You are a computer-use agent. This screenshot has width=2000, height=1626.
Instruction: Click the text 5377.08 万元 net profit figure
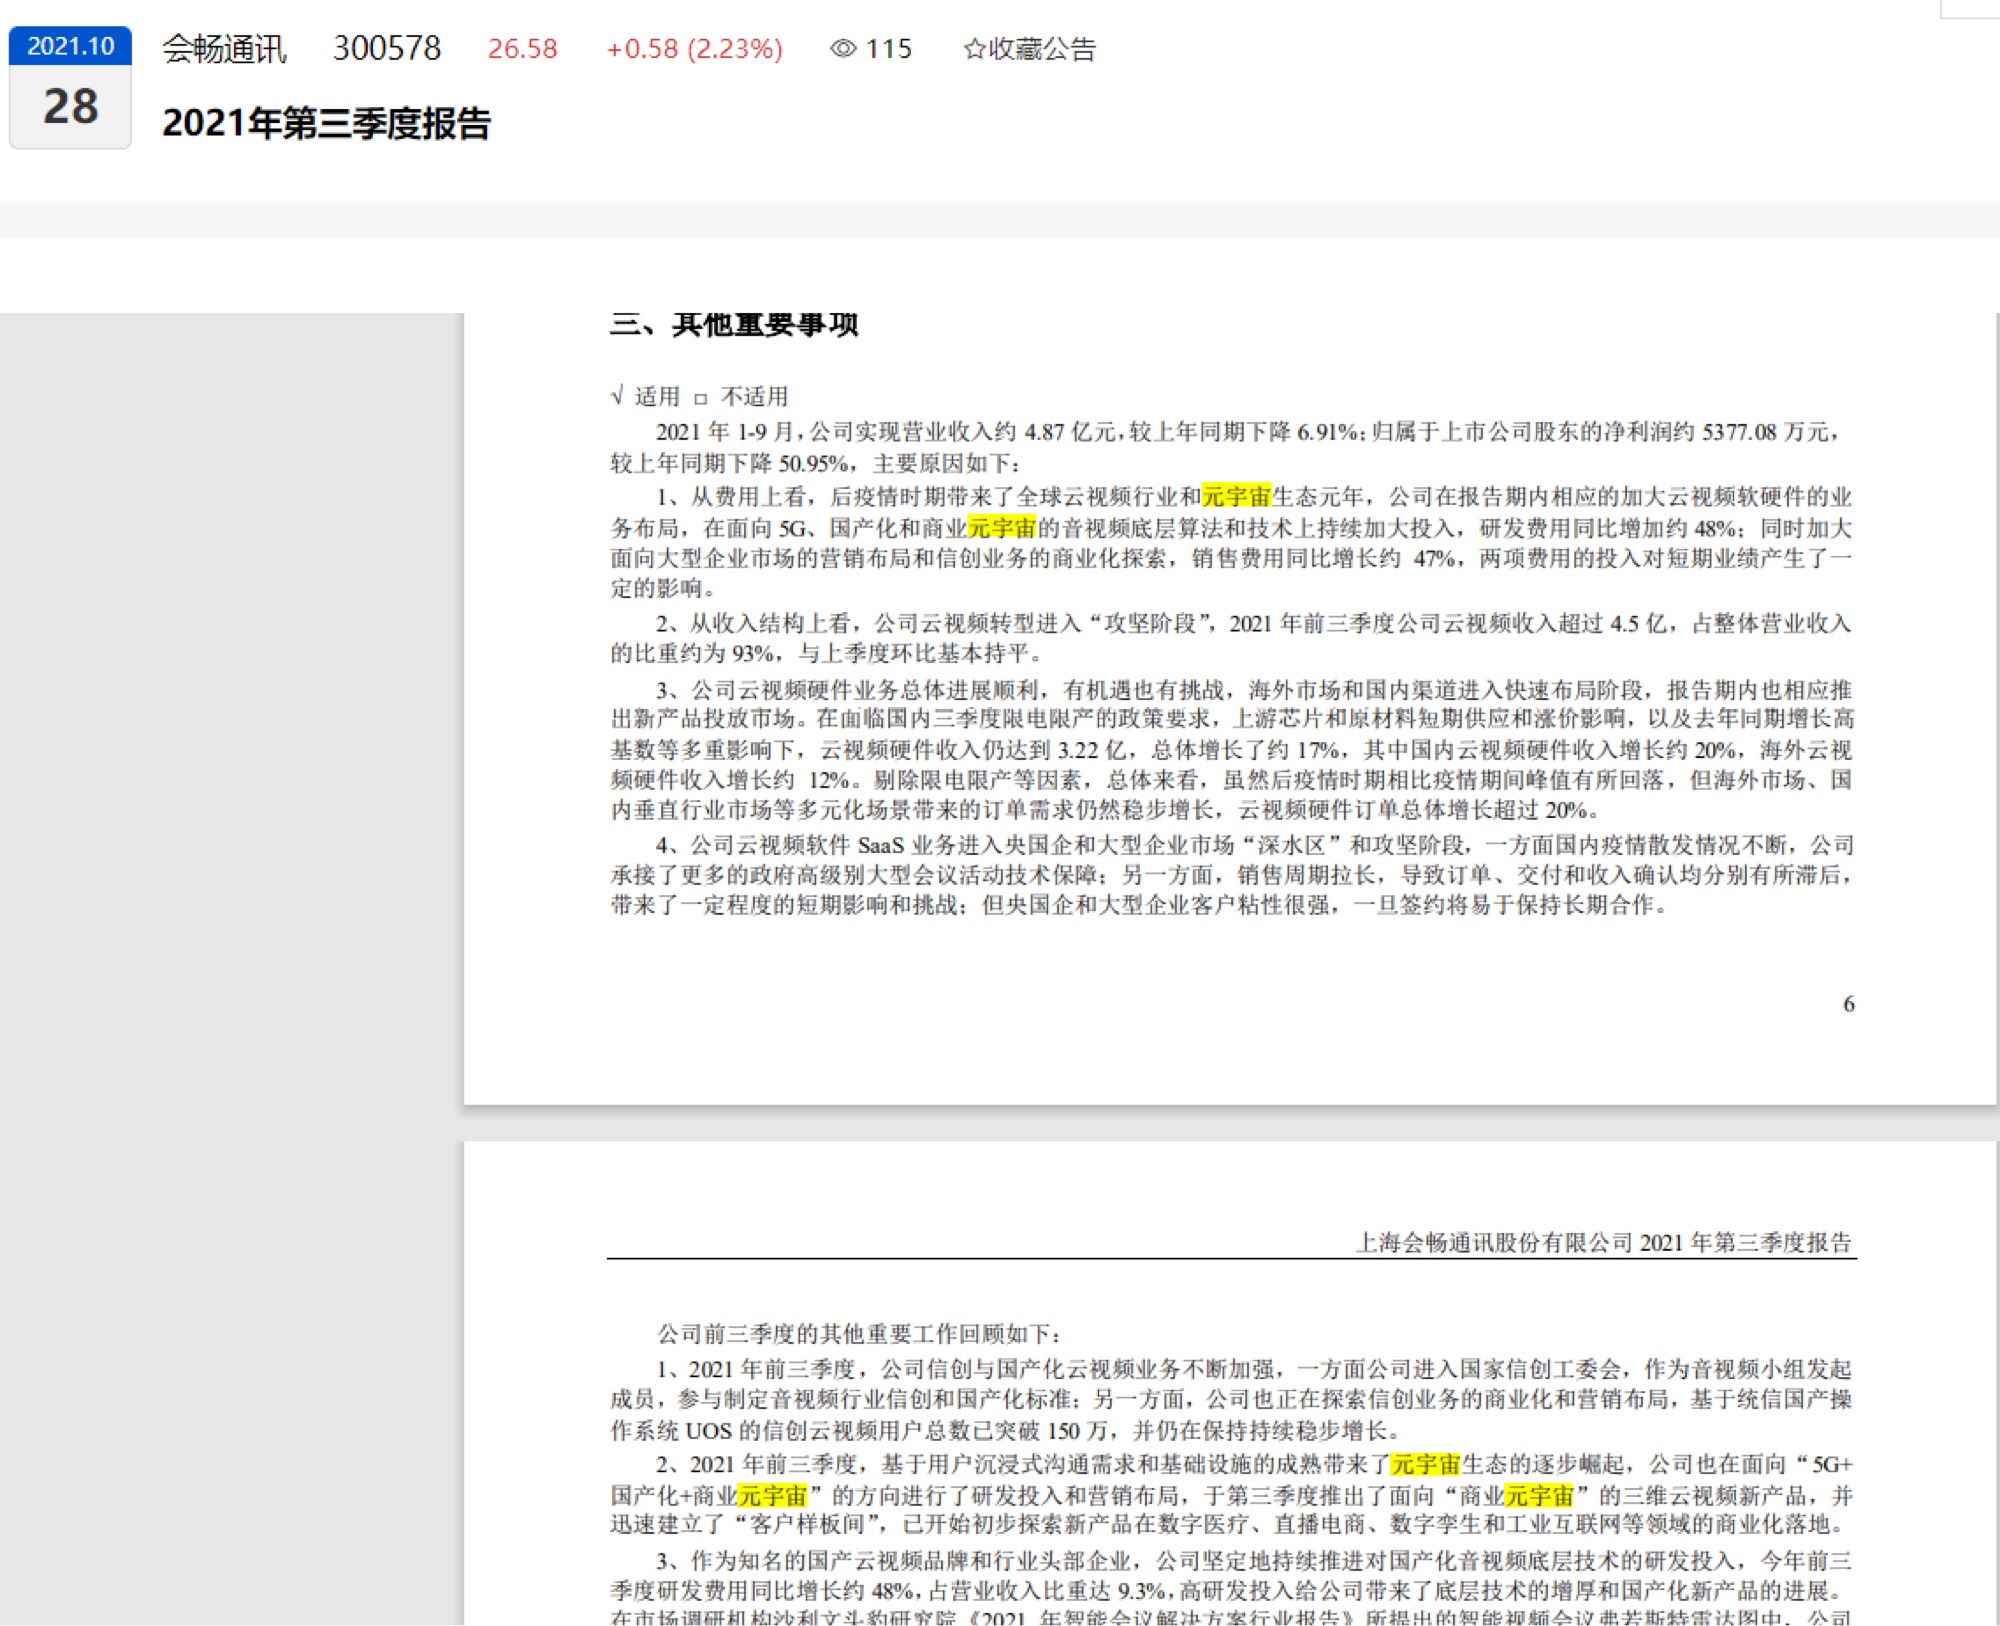click(x=1765, y=432)
